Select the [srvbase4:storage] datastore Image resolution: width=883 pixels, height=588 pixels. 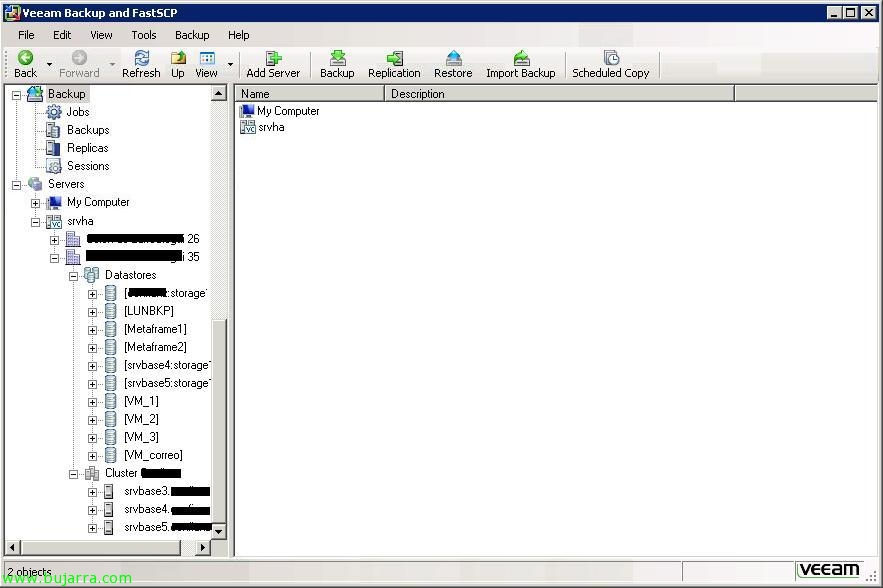[x=167, y=365]
